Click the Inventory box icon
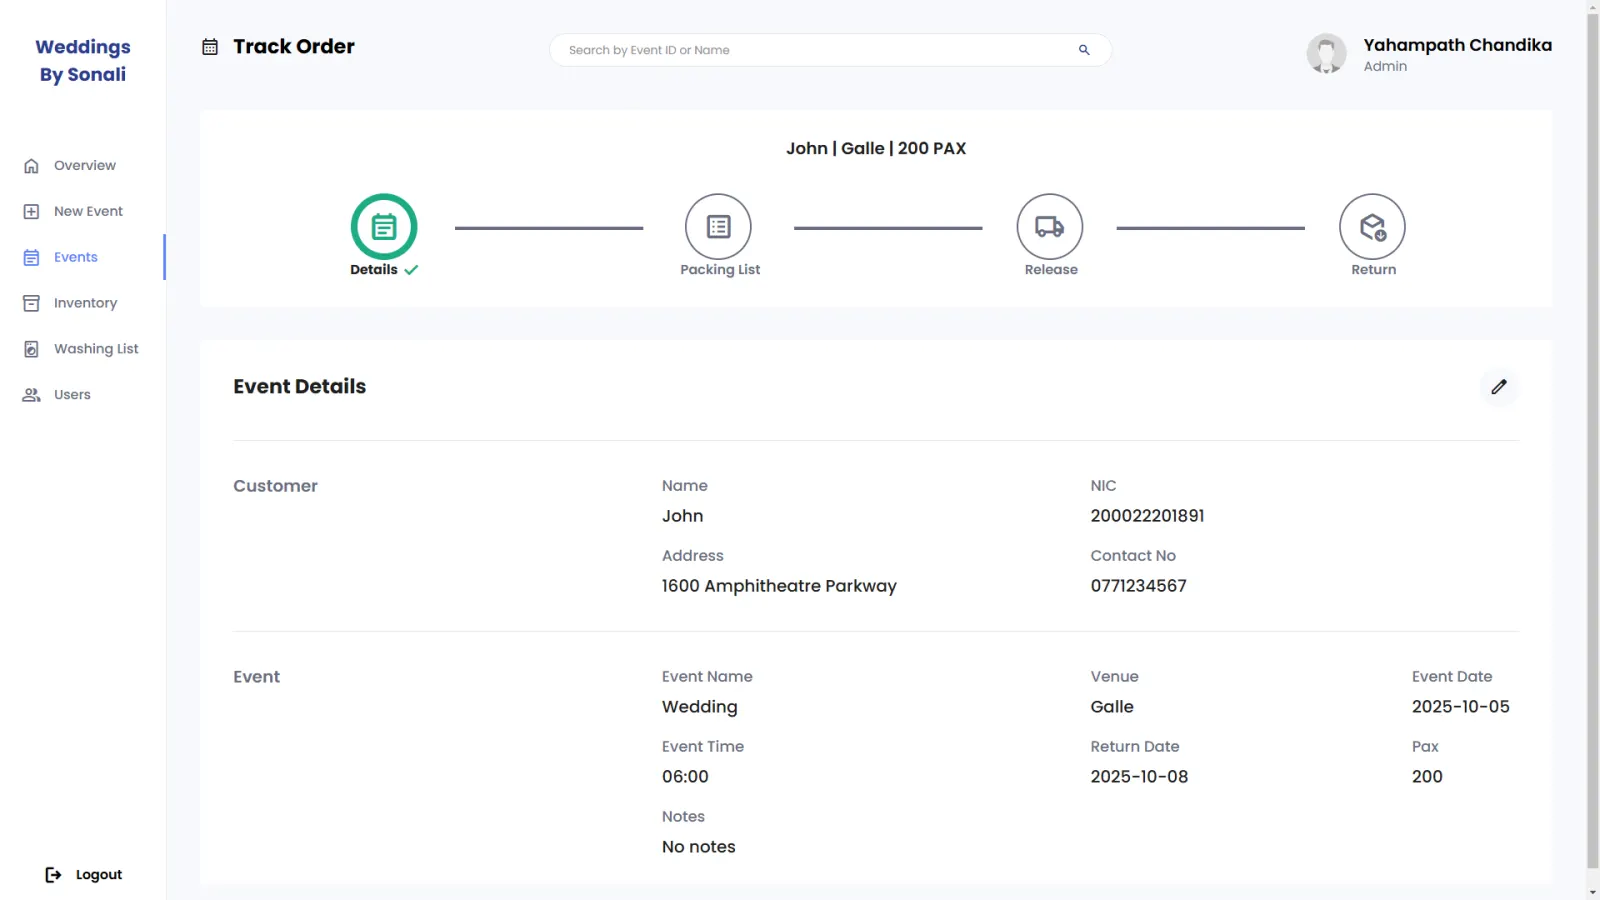Screen dimensions: 1600x900 tap(31, 304)
